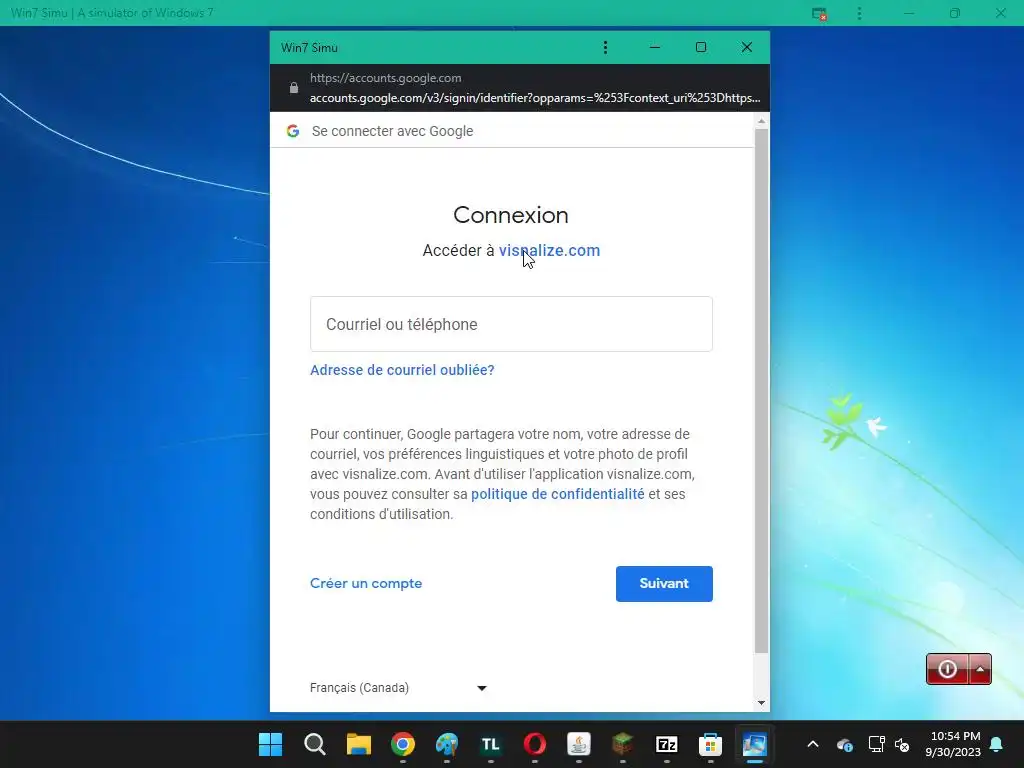
Task: Click the scrollbar down arrow
Action: point(761,703)
